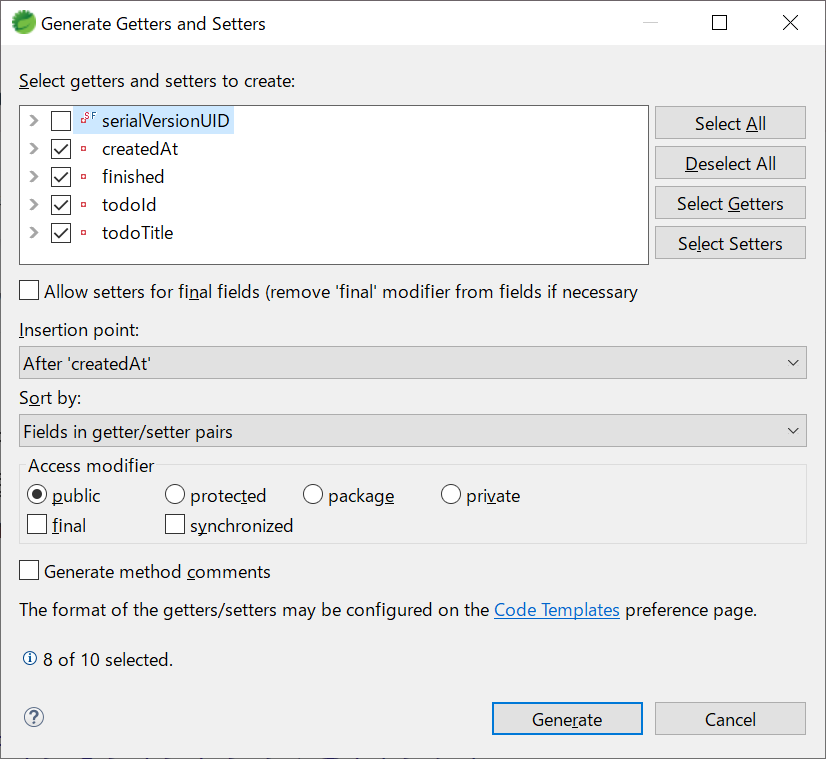Click the info icon beside selection count
Screen dimensions: 826x759
[29, 659]
